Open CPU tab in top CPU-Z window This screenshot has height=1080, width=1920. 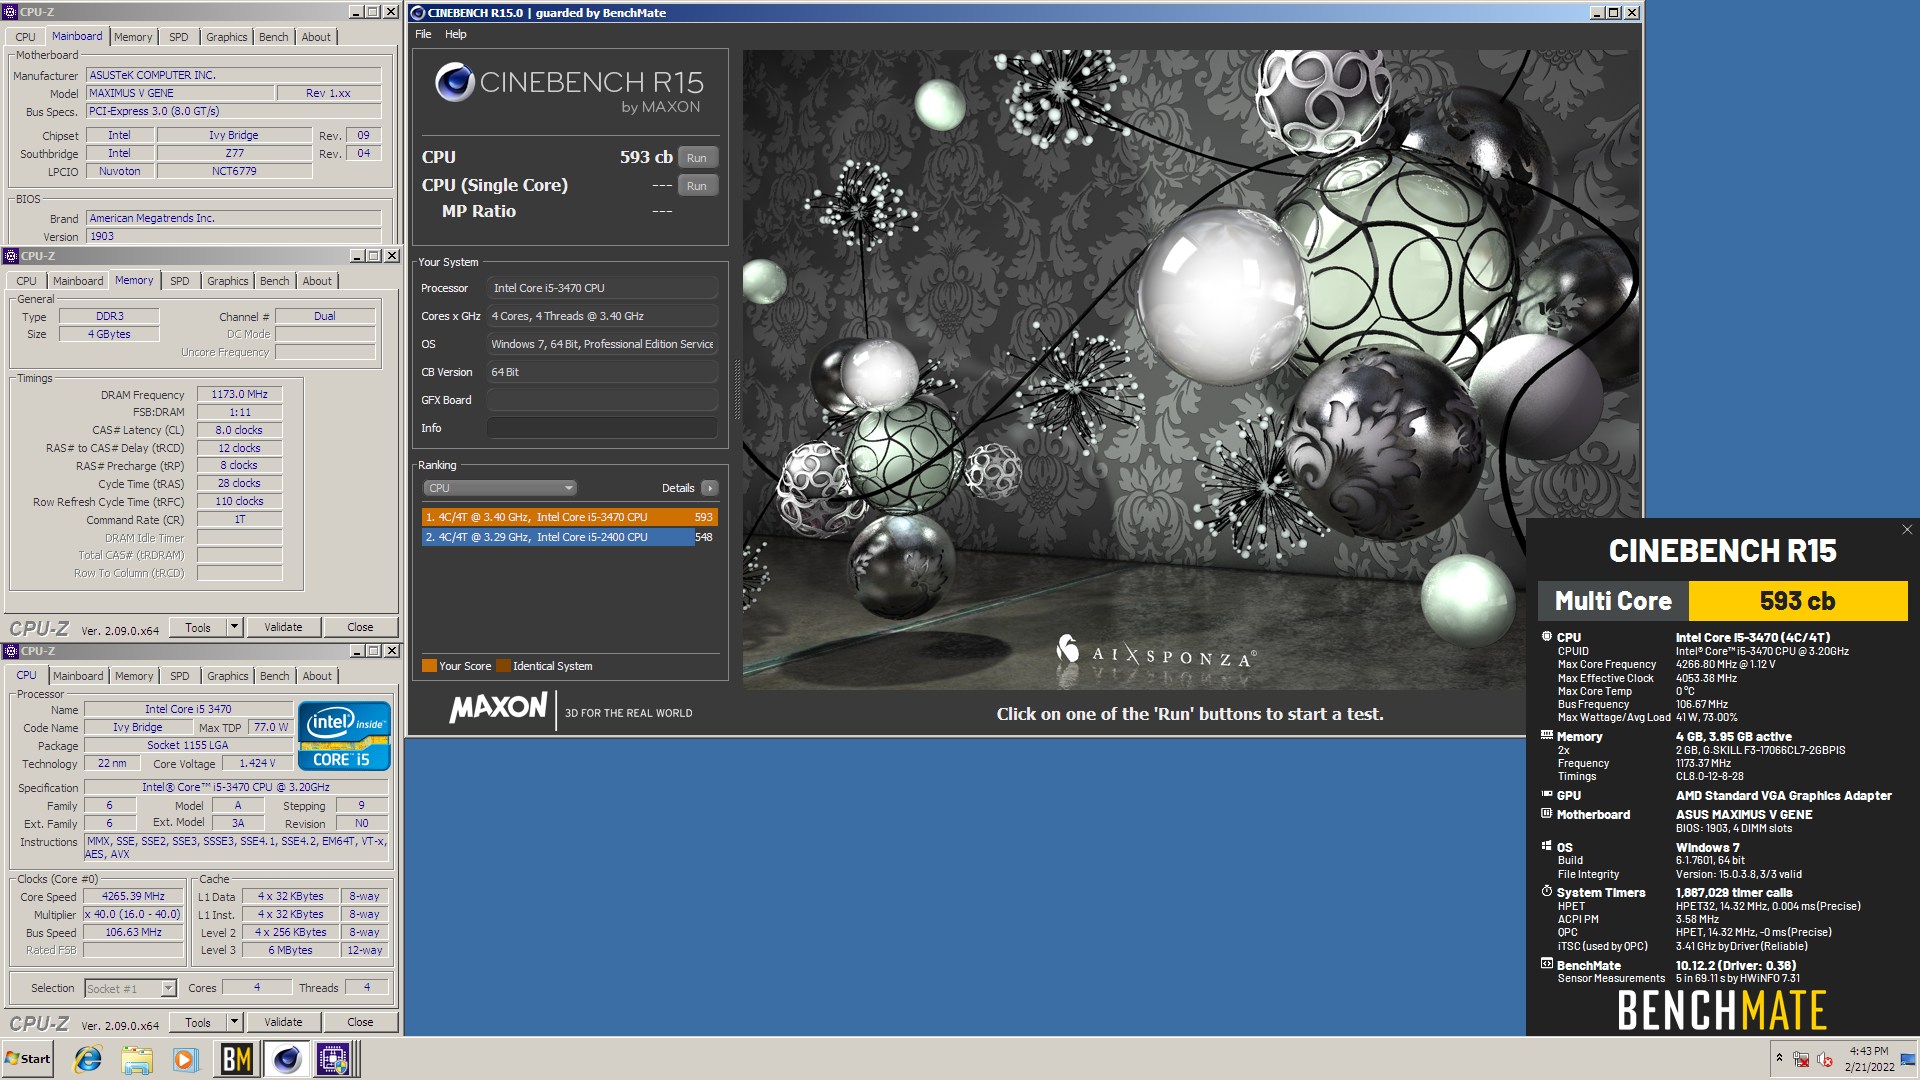[x=25, y=37]
